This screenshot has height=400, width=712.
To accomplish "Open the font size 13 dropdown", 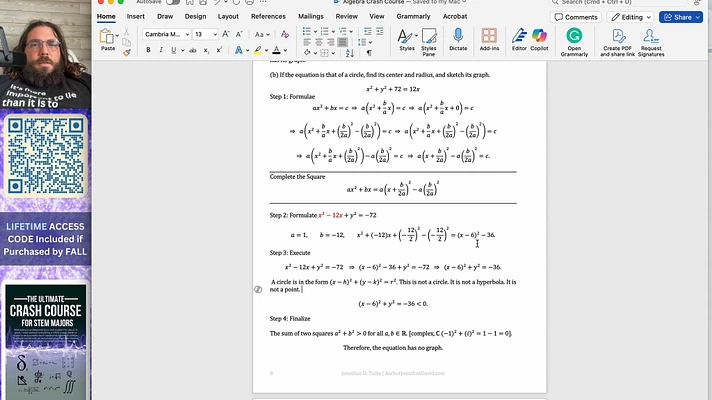I will point(215,35).
